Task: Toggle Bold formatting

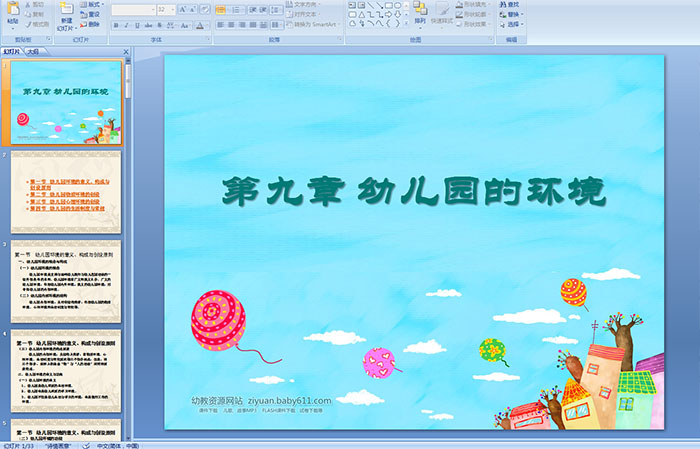Action: tap(116, 25)
